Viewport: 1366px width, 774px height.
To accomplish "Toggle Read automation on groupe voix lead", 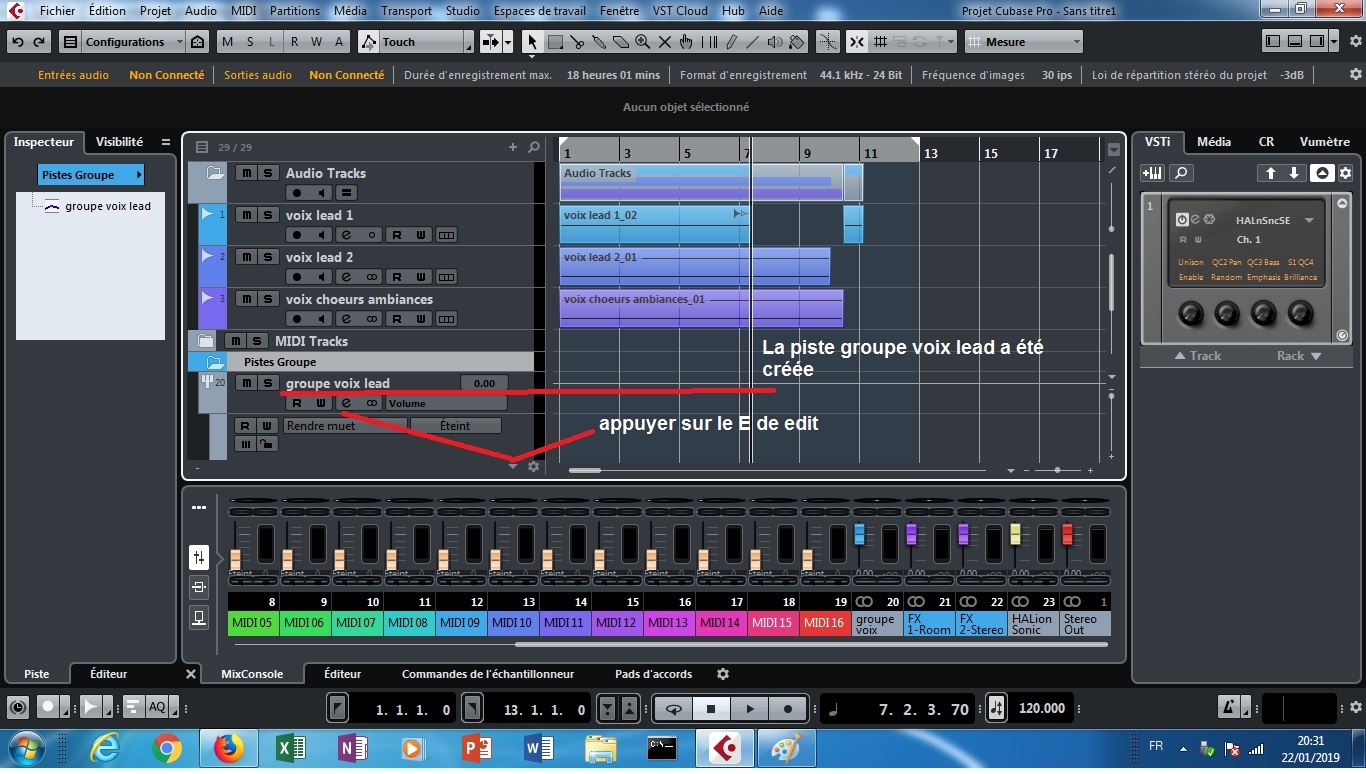I will click(297, 403).
